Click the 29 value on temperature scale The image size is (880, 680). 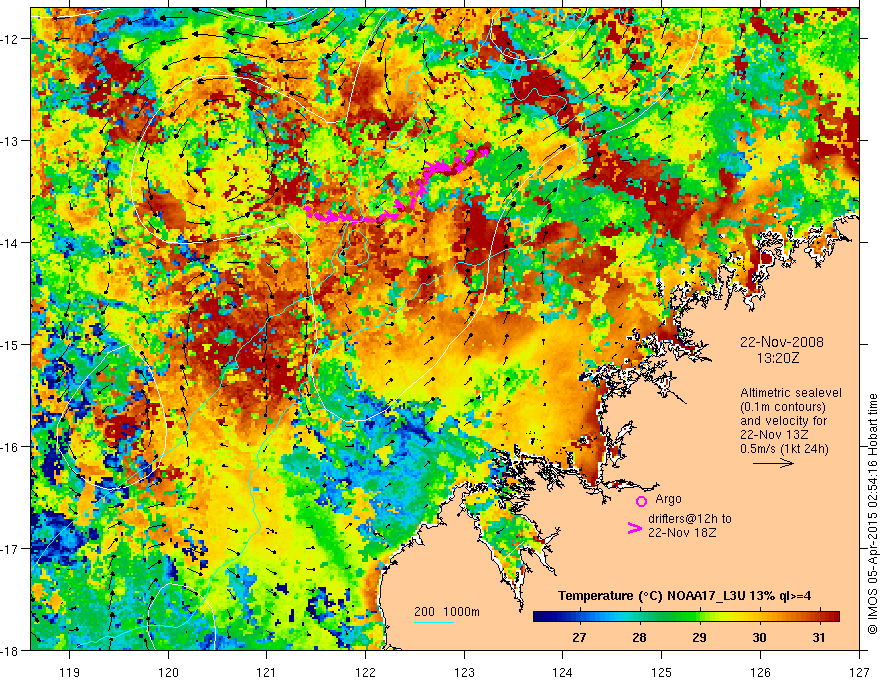(699, 637)
